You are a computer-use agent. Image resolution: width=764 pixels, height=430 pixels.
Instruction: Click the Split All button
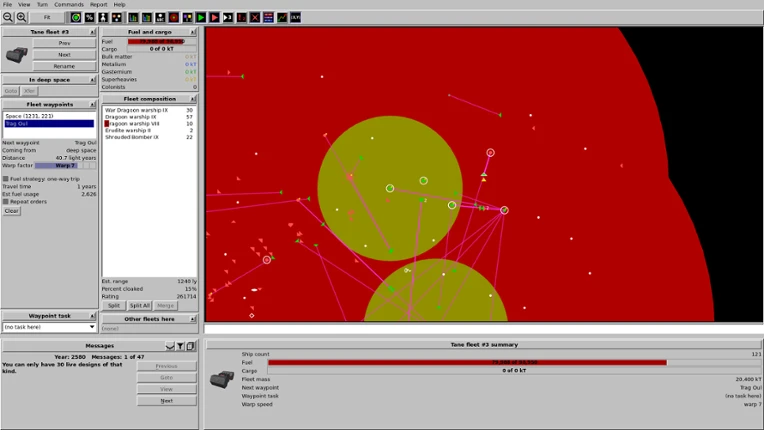coord(139,305)
